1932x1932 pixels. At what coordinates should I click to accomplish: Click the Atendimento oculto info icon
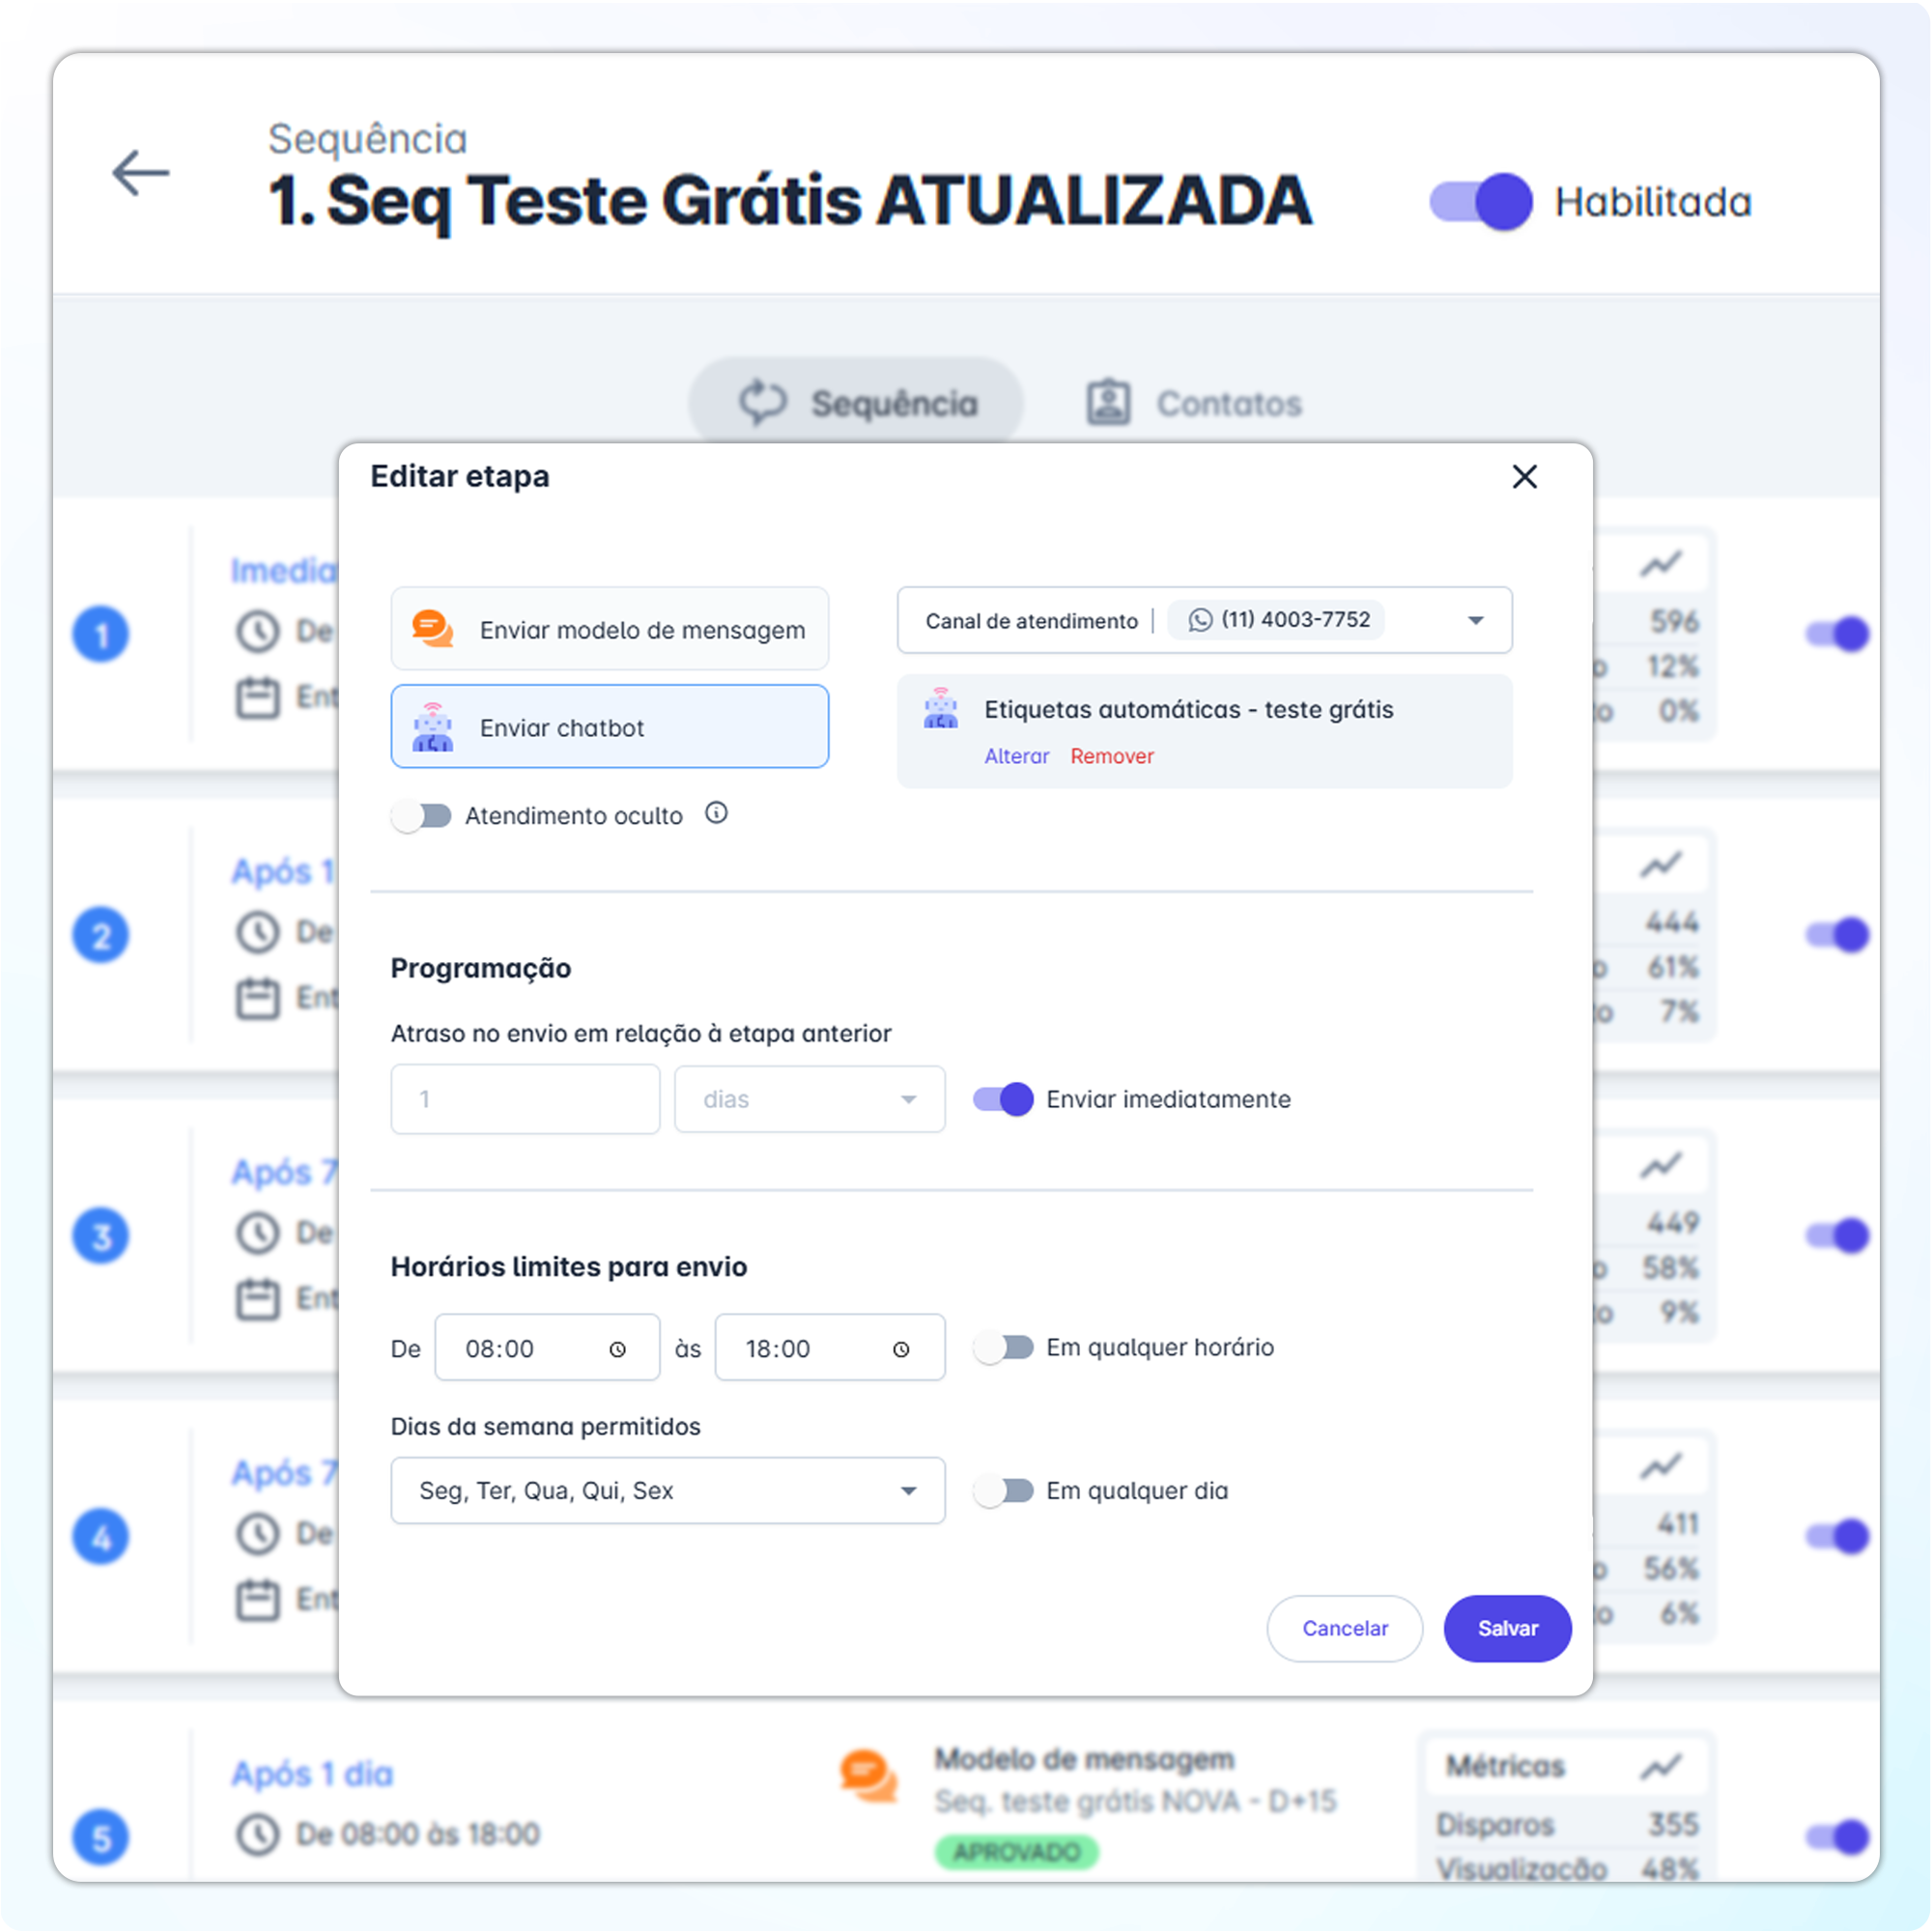(x=716, y=813)
